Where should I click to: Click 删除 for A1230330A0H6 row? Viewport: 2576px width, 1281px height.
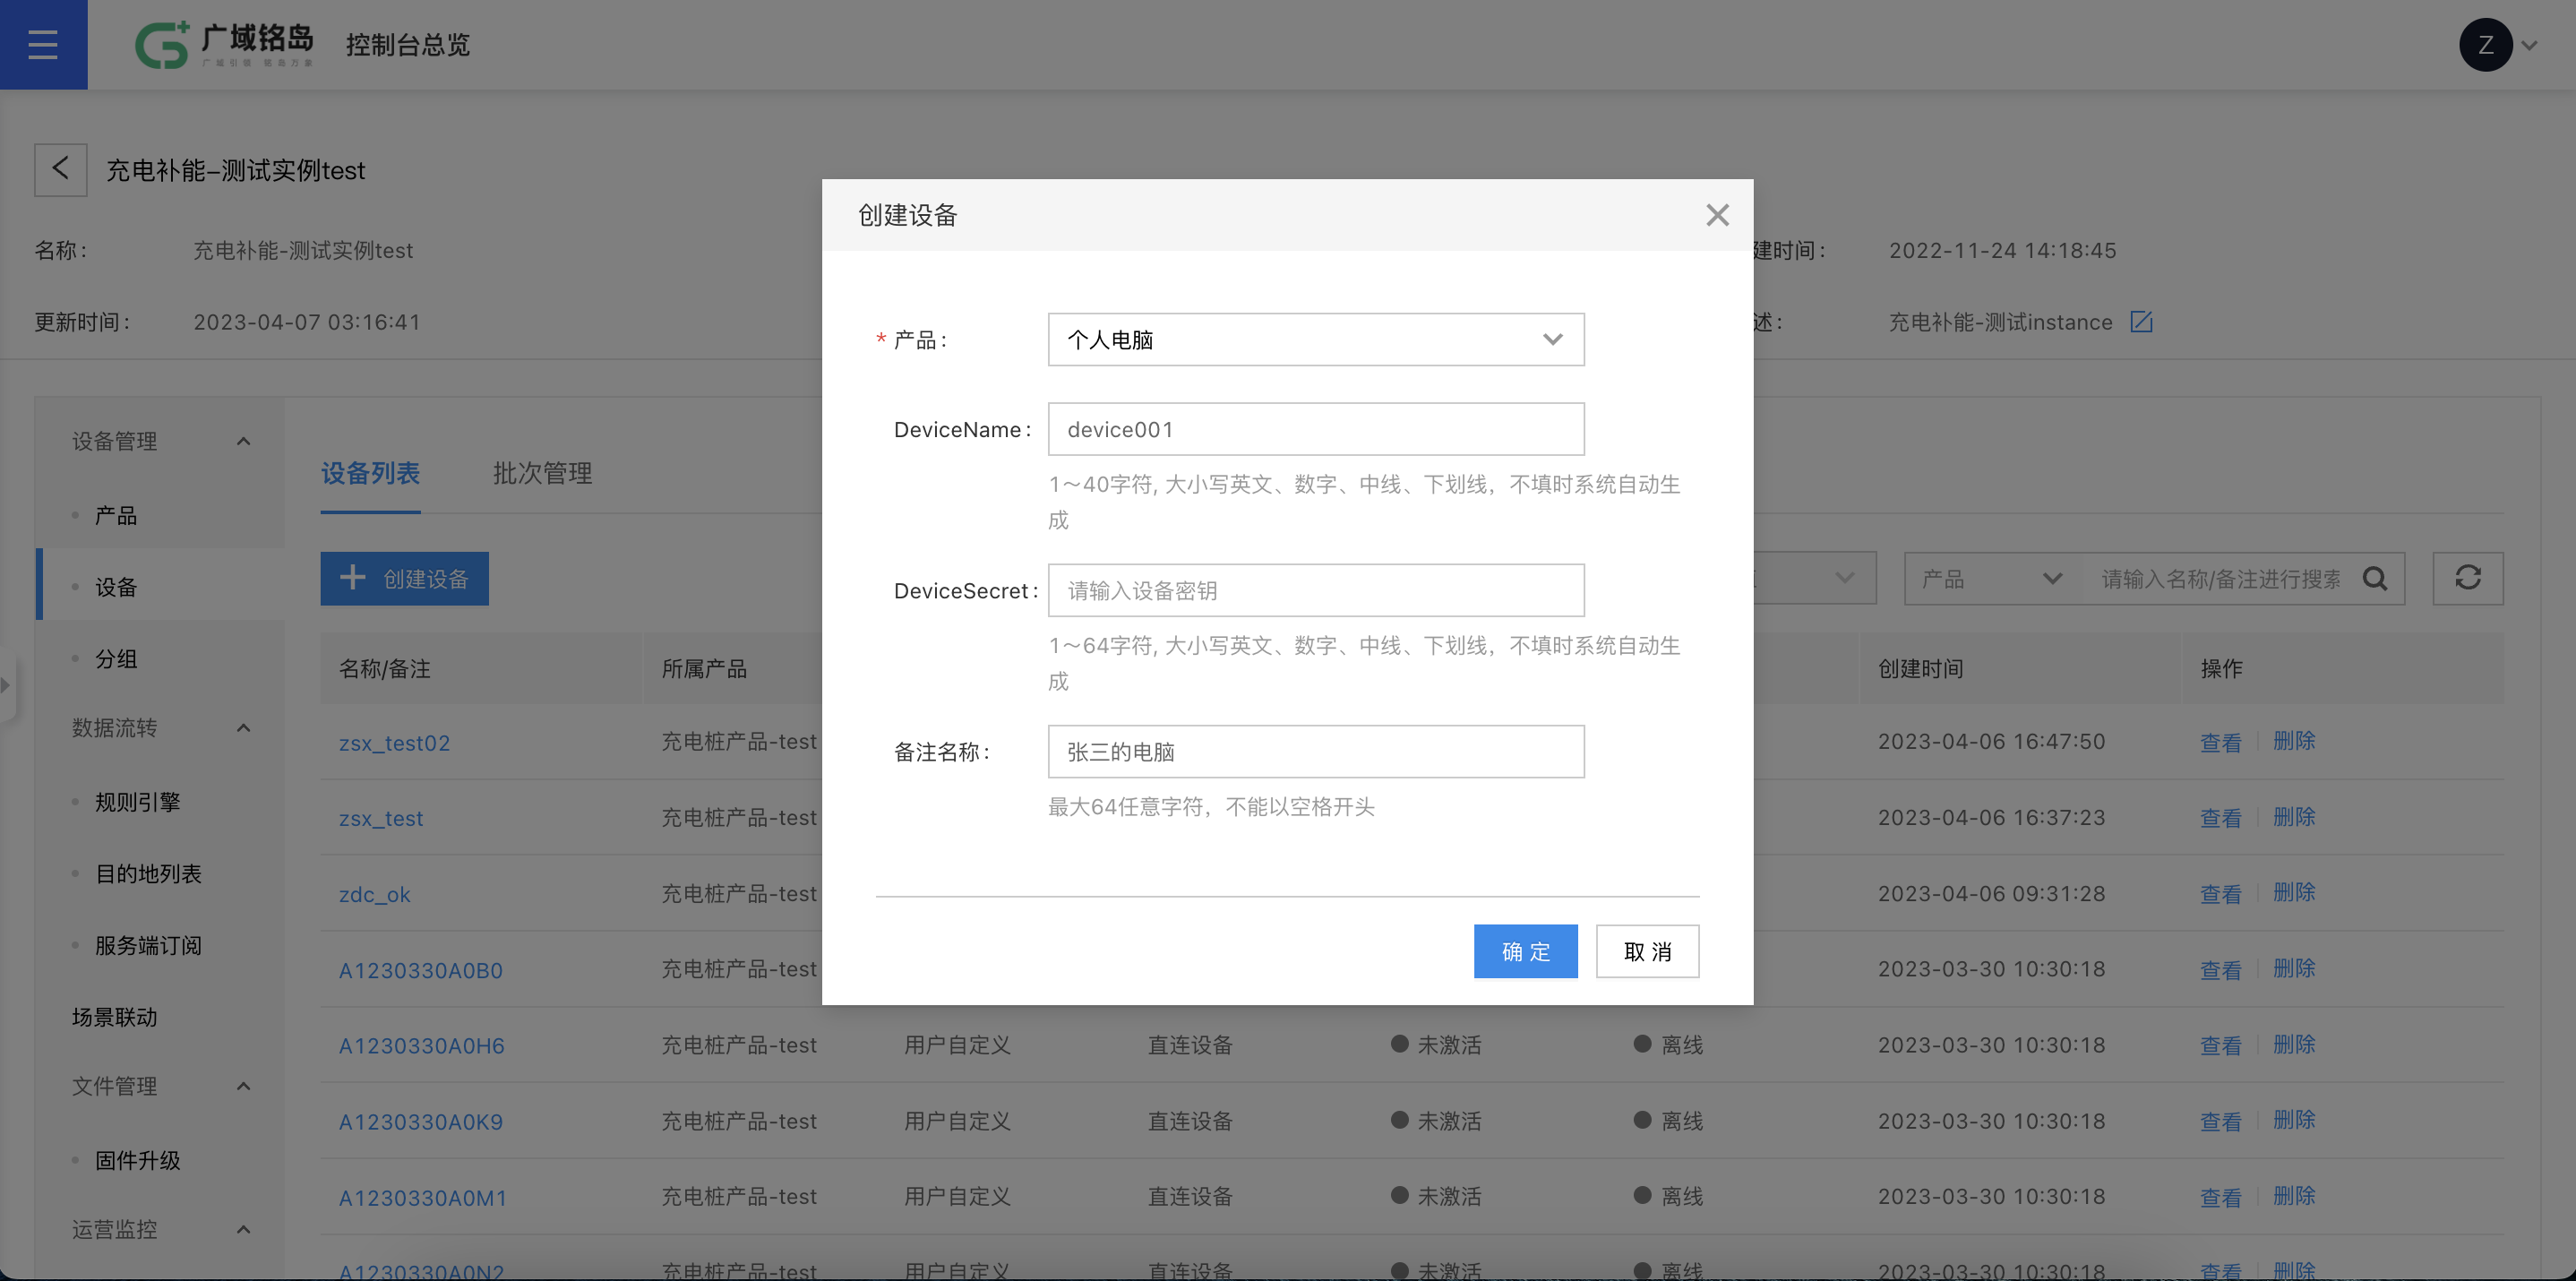tap(2294, 1044)
